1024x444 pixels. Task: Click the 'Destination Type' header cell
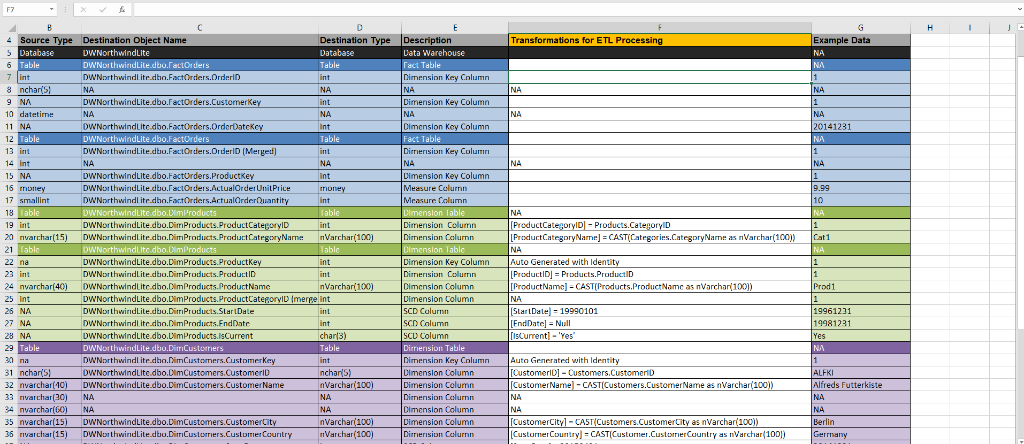360,40
